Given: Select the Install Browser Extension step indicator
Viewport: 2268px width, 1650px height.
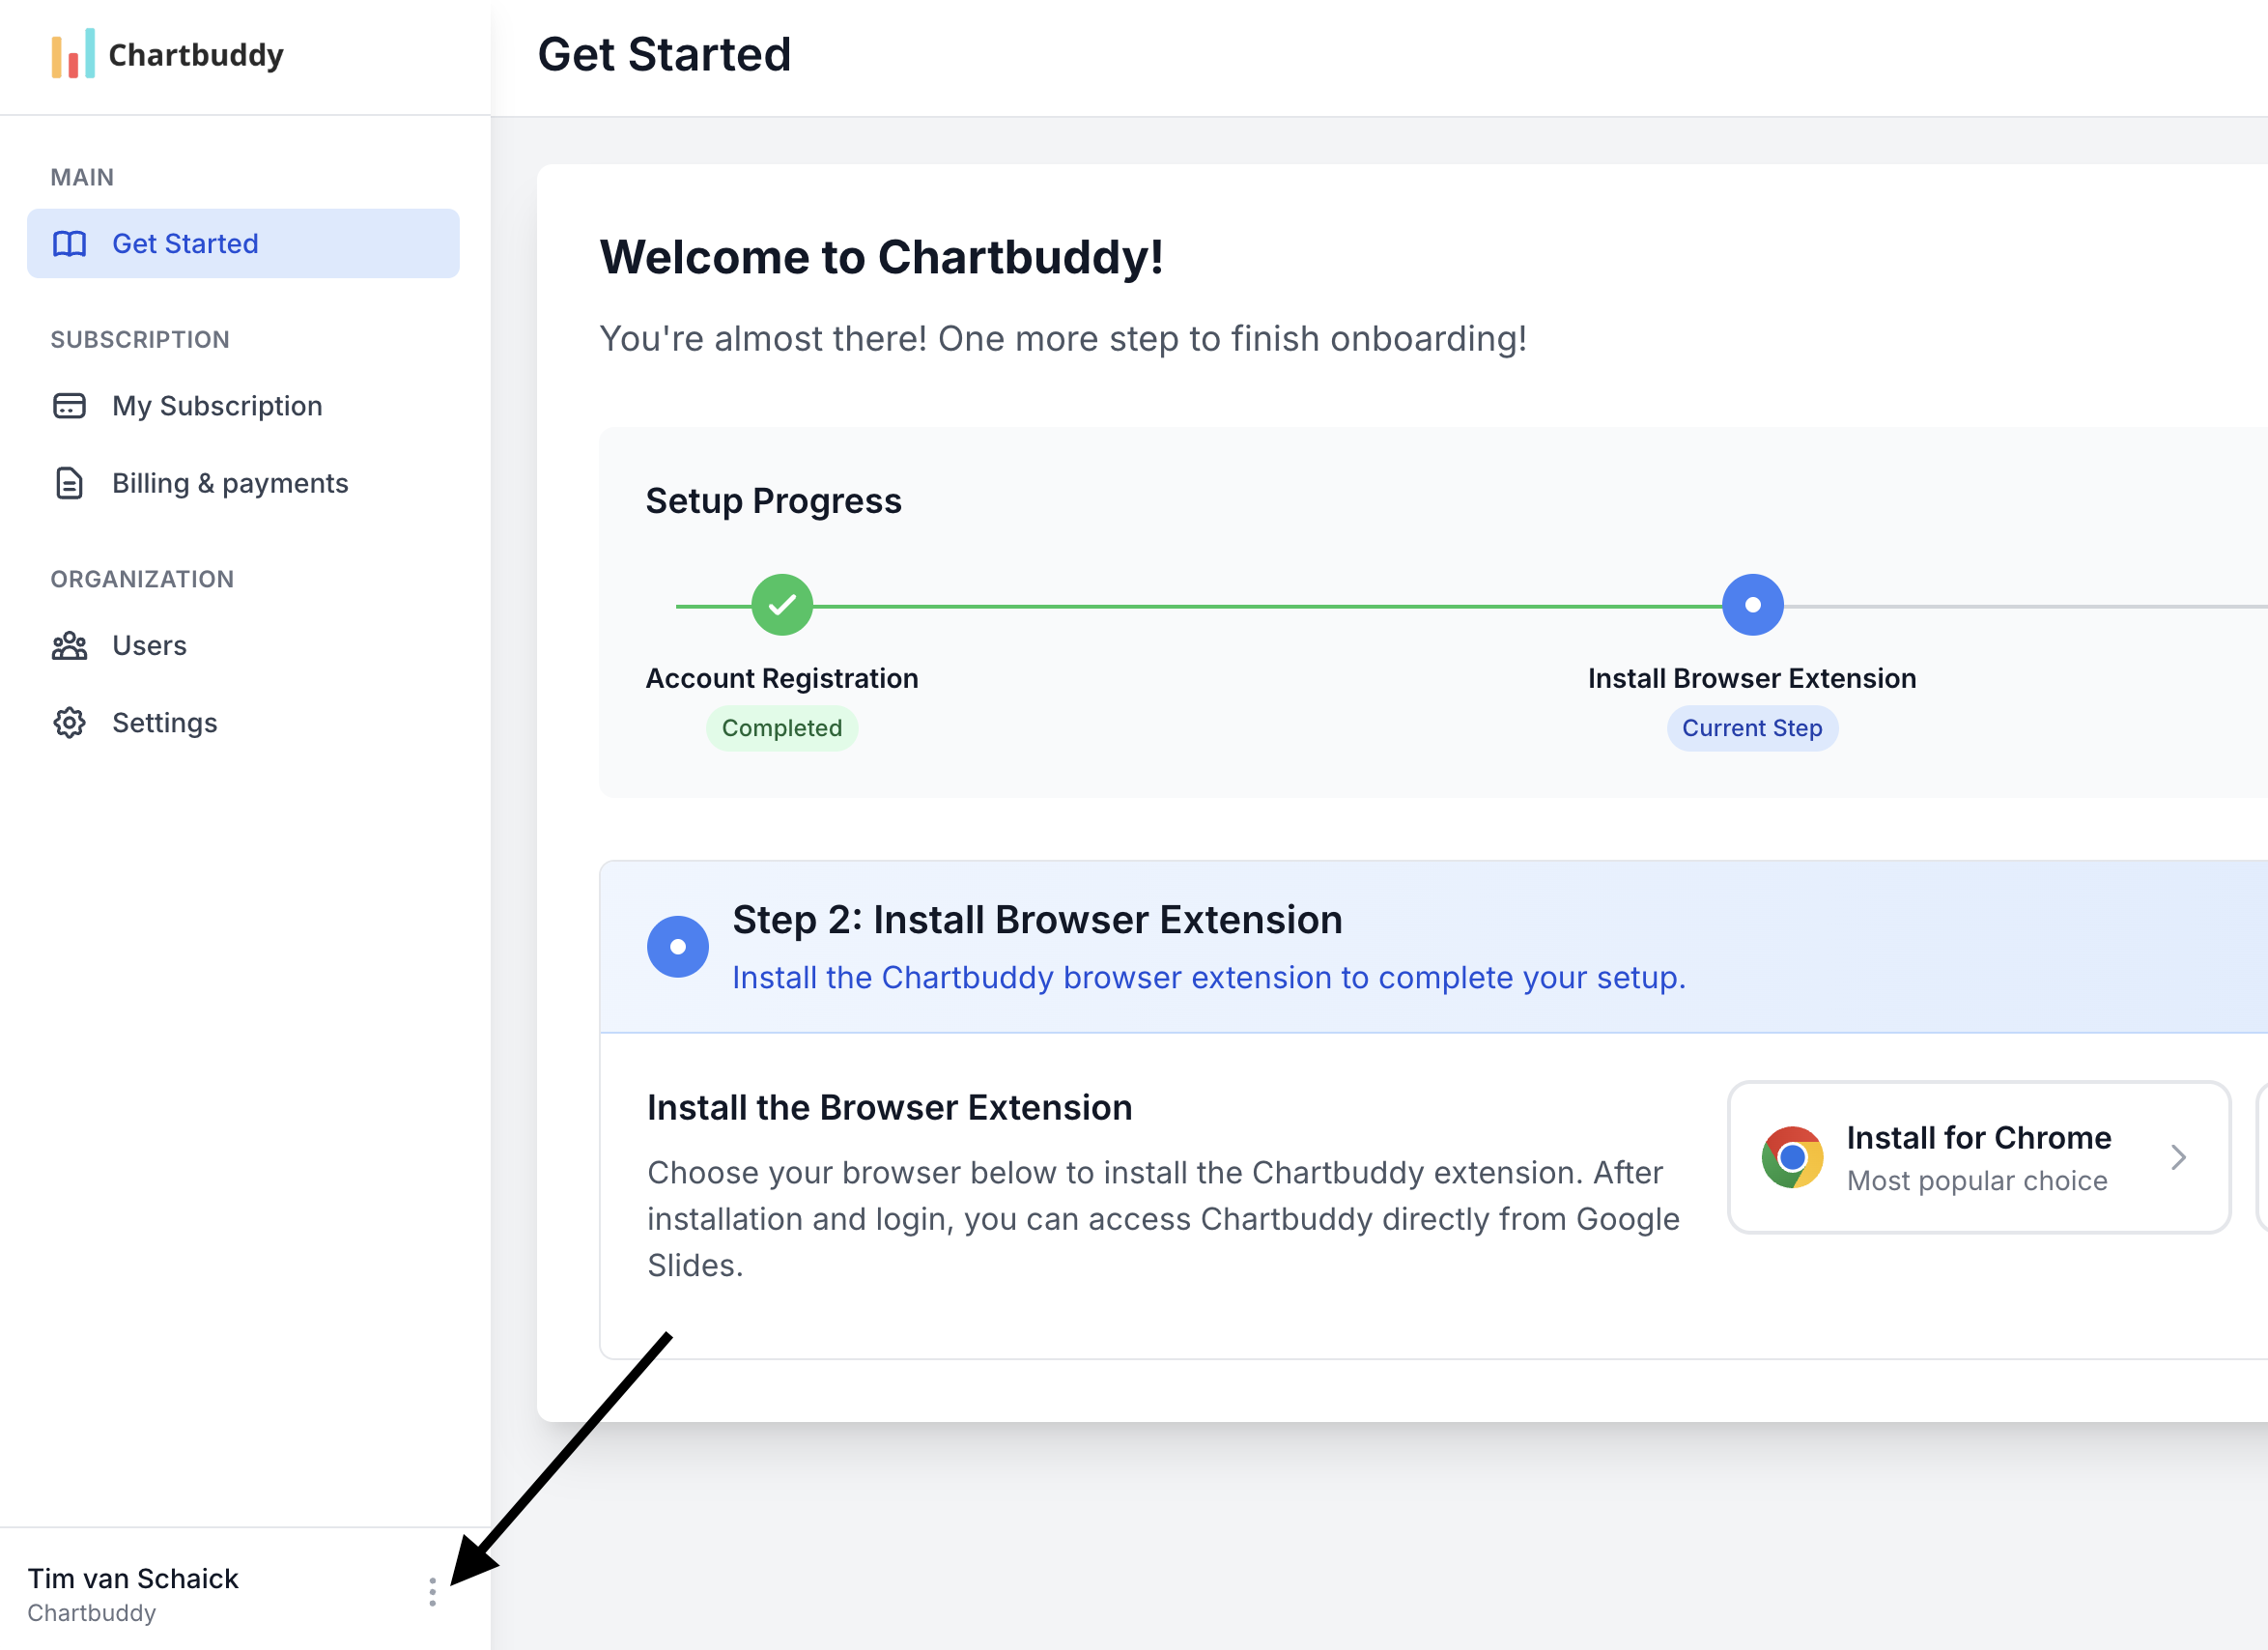Looking at the screenshot, I should 1752,604.
